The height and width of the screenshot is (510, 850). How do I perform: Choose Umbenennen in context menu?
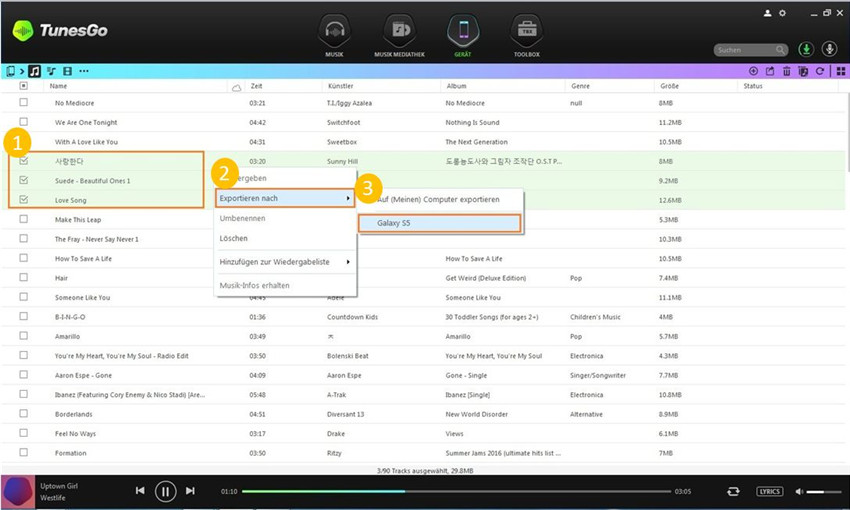242,218
